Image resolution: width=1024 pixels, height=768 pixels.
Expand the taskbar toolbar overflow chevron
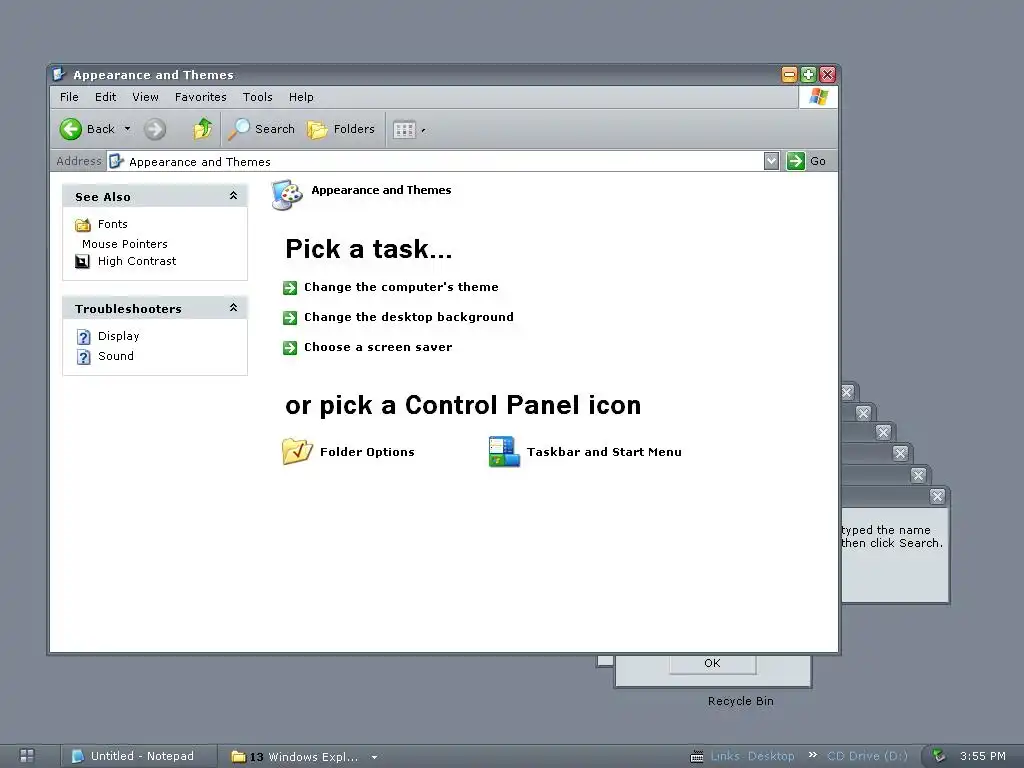(x=812, y=755)
